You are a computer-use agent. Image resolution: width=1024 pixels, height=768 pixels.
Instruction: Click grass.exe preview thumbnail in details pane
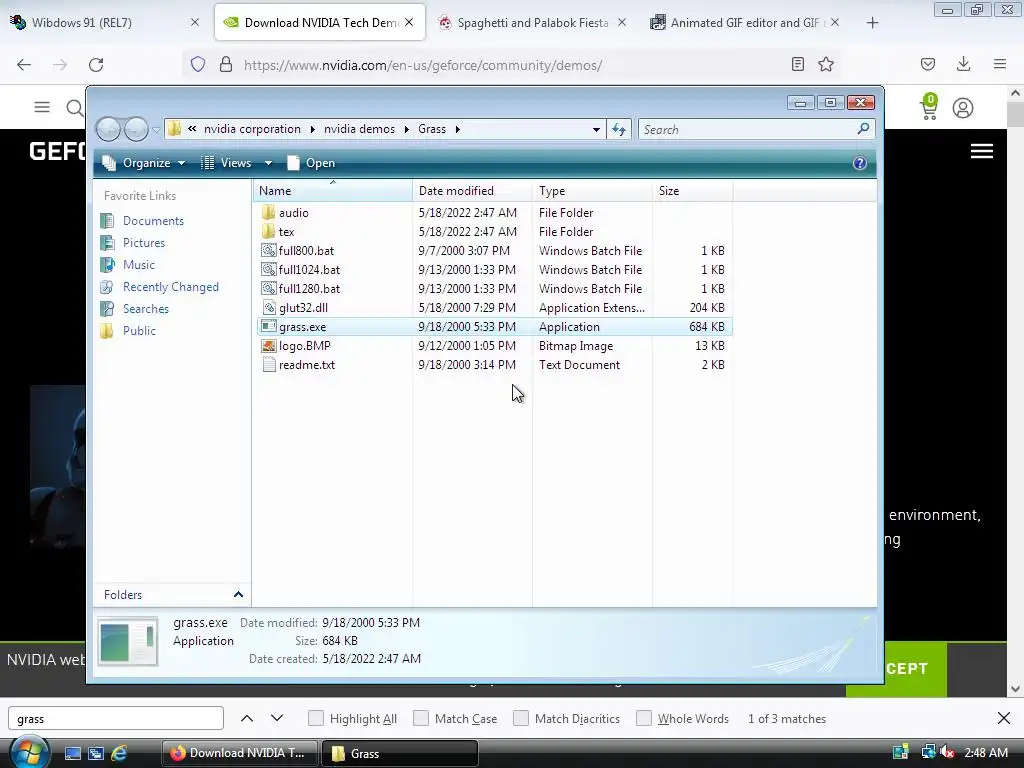(128, 641)
